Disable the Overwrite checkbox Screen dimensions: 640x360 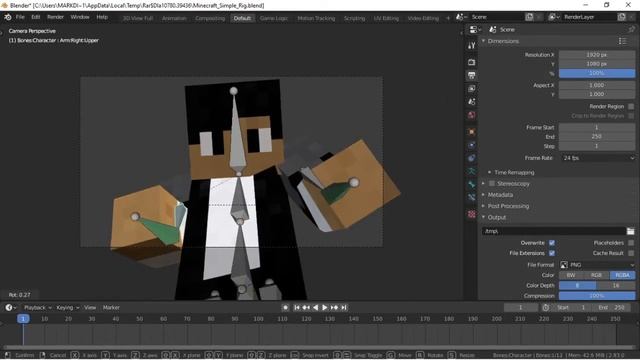(552, 243)
